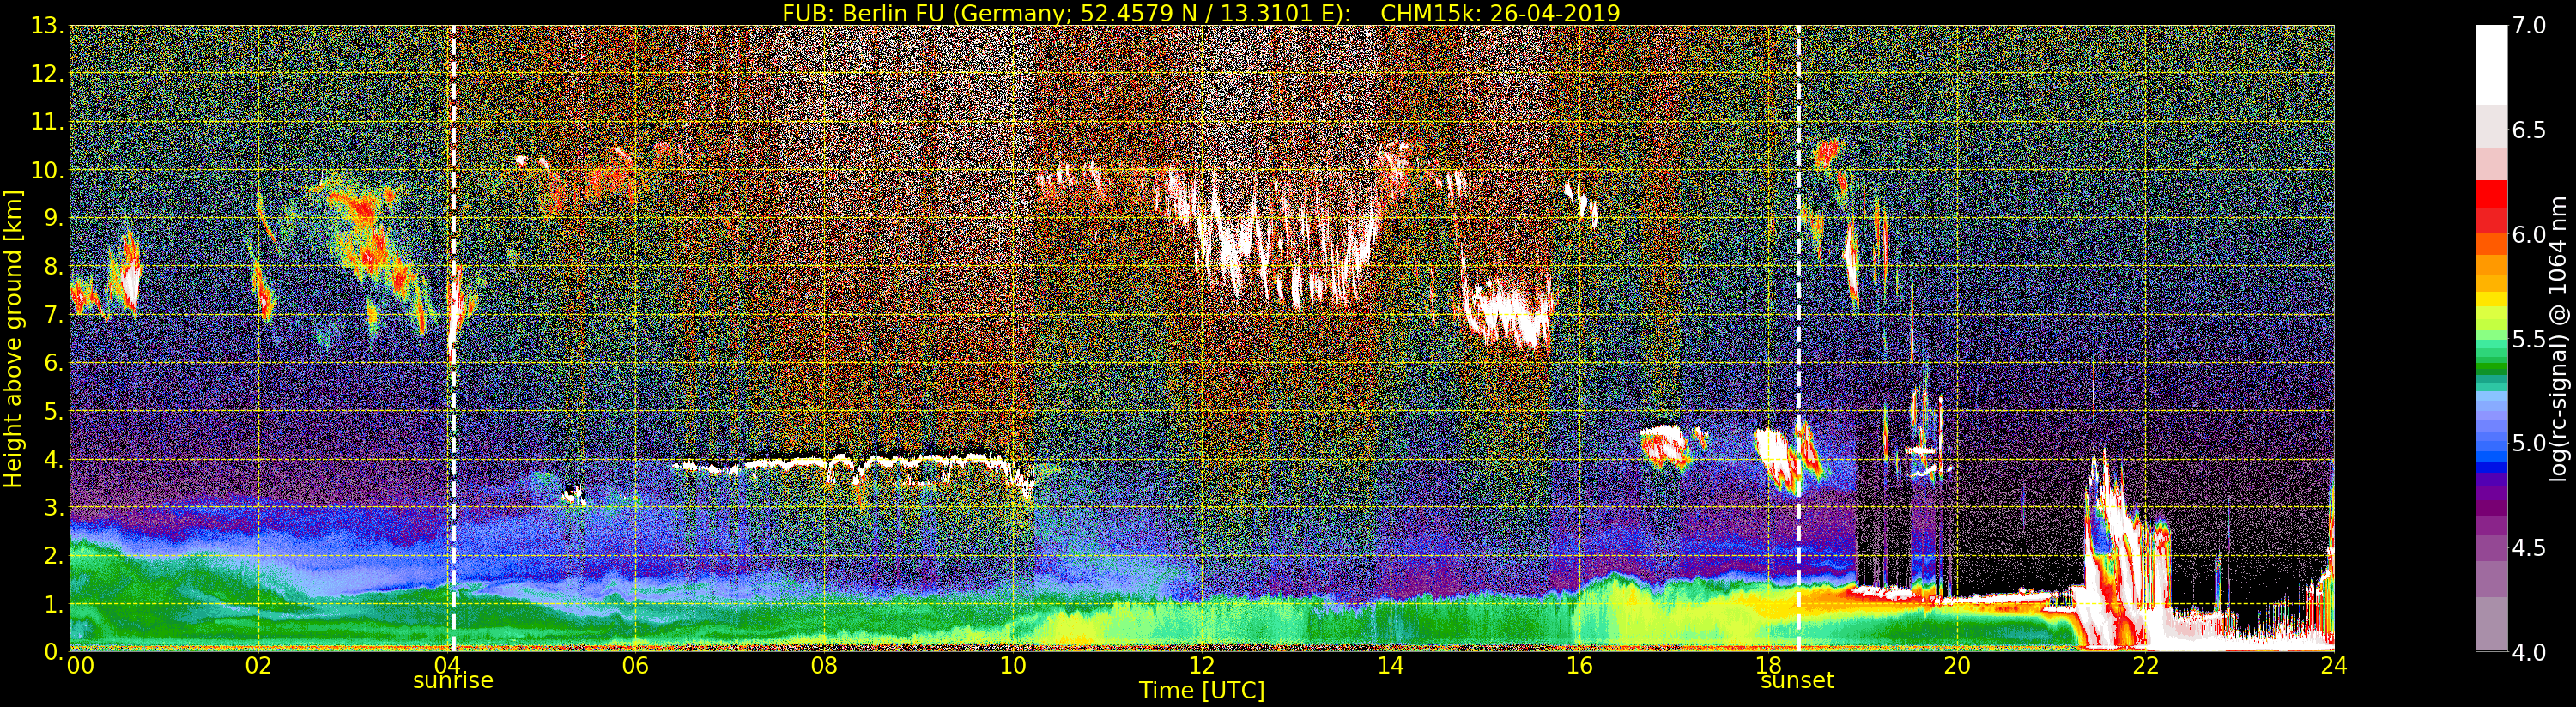Click the '06' time axis tick label

pyautogui.click(x=635, y=666)
